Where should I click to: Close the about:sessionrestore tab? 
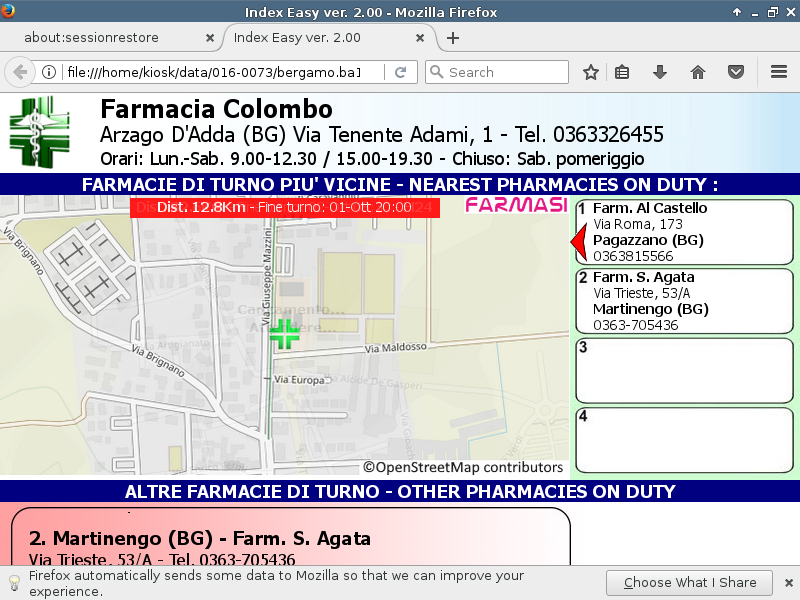coord(209,38)
